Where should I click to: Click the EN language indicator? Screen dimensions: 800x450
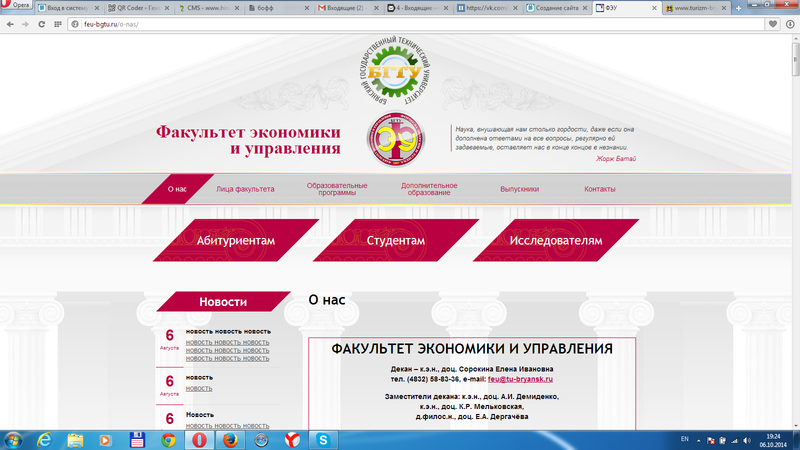[684, 439]
